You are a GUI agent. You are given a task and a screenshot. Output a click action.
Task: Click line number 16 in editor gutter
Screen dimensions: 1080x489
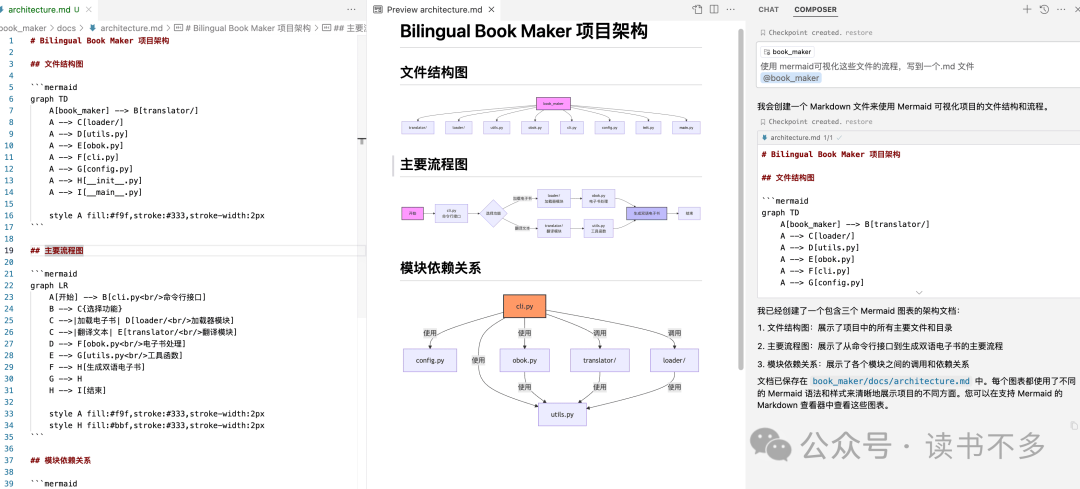[x=9, y=216]
